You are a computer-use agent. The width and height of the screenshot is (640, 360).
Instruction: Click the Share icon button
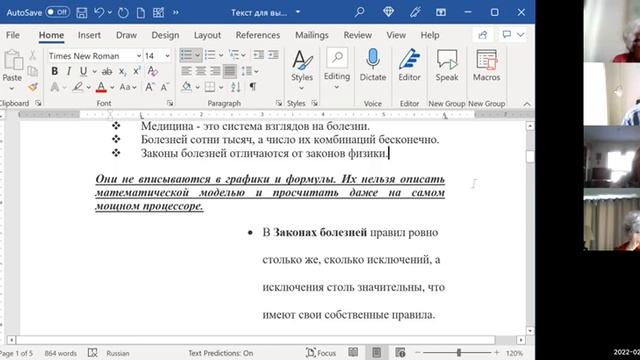[483, 35]
